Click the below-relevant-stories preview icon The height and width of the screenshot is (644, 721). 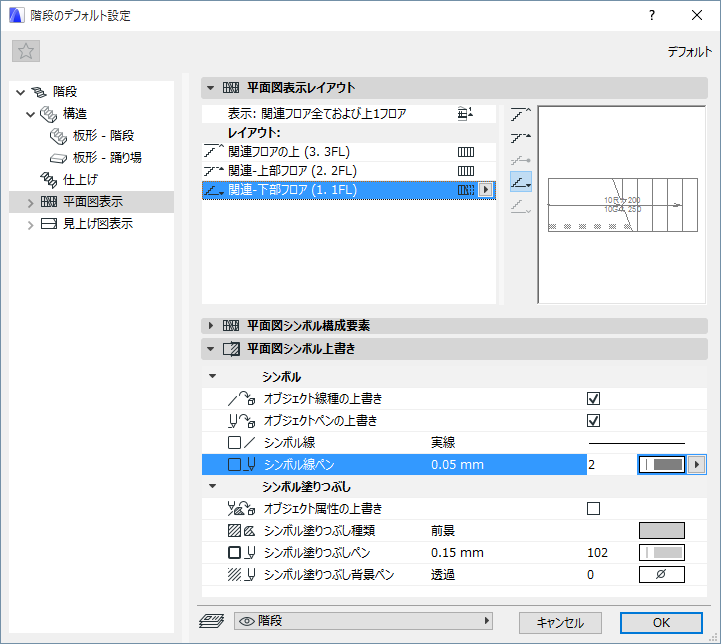click(521, 206)
